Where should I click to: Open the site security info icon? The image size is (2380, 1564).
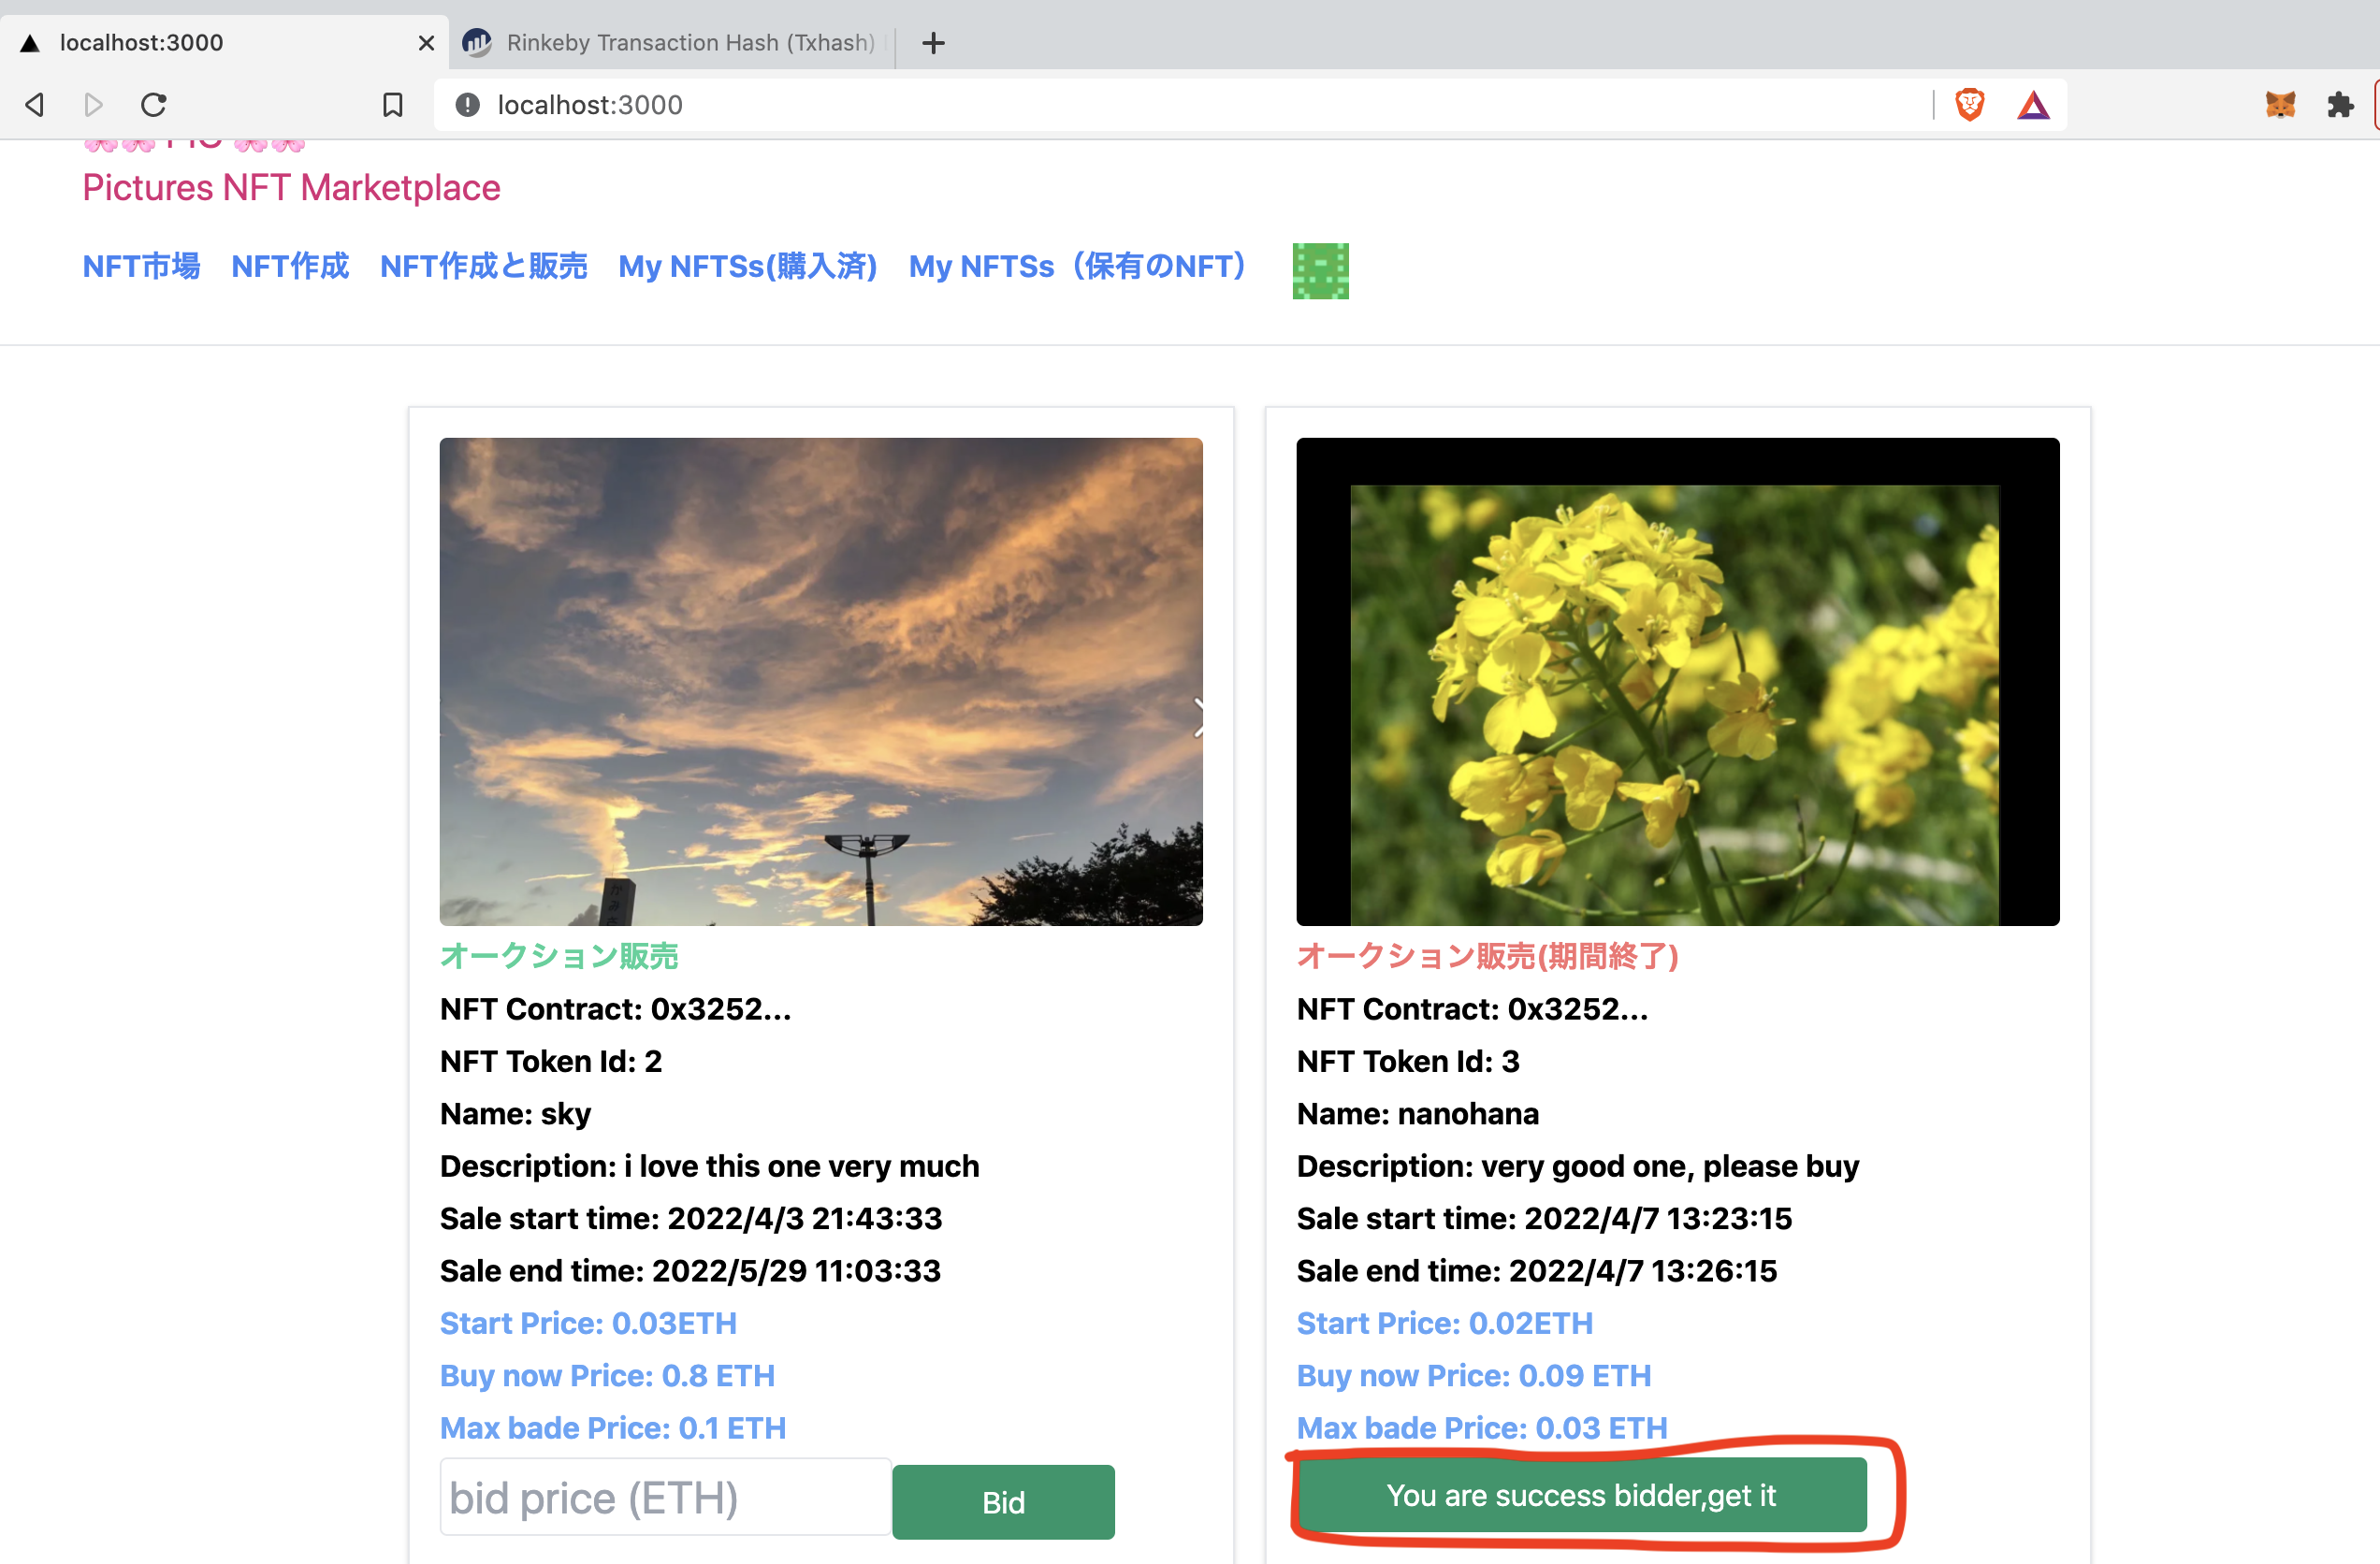[x=467, y=105]
